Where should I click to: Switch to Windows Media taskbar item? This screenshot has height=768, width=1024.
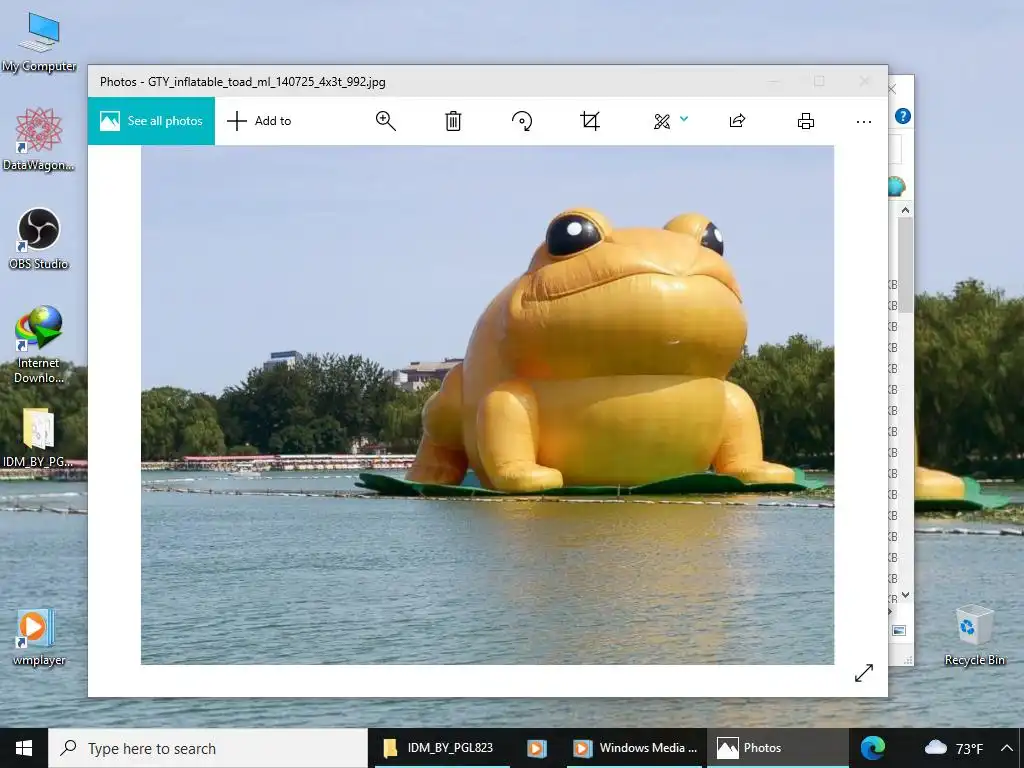635,748
